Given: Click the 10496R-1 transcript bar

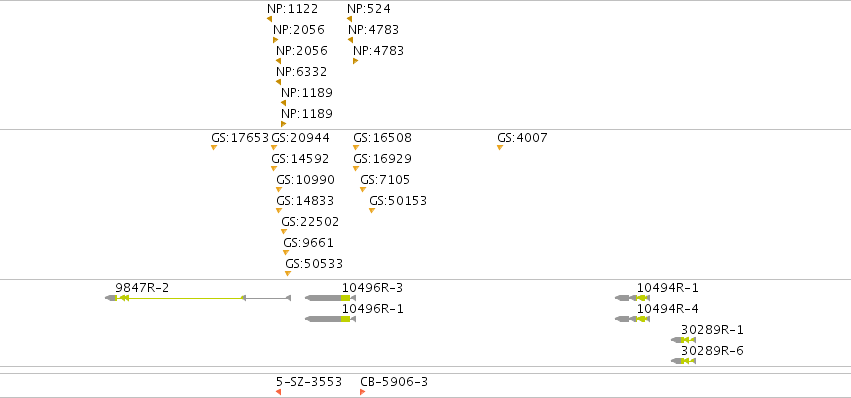Looking at the screenshot, I should 331,319.
